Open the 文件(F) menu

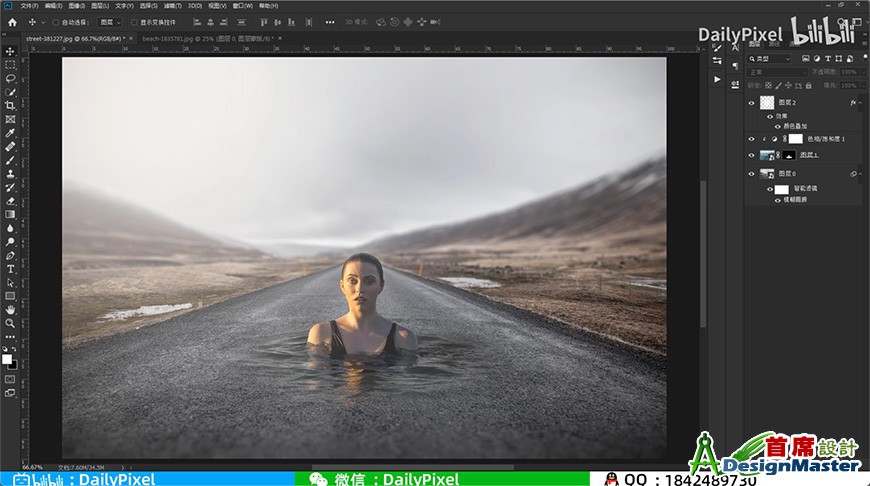(29, 6)
